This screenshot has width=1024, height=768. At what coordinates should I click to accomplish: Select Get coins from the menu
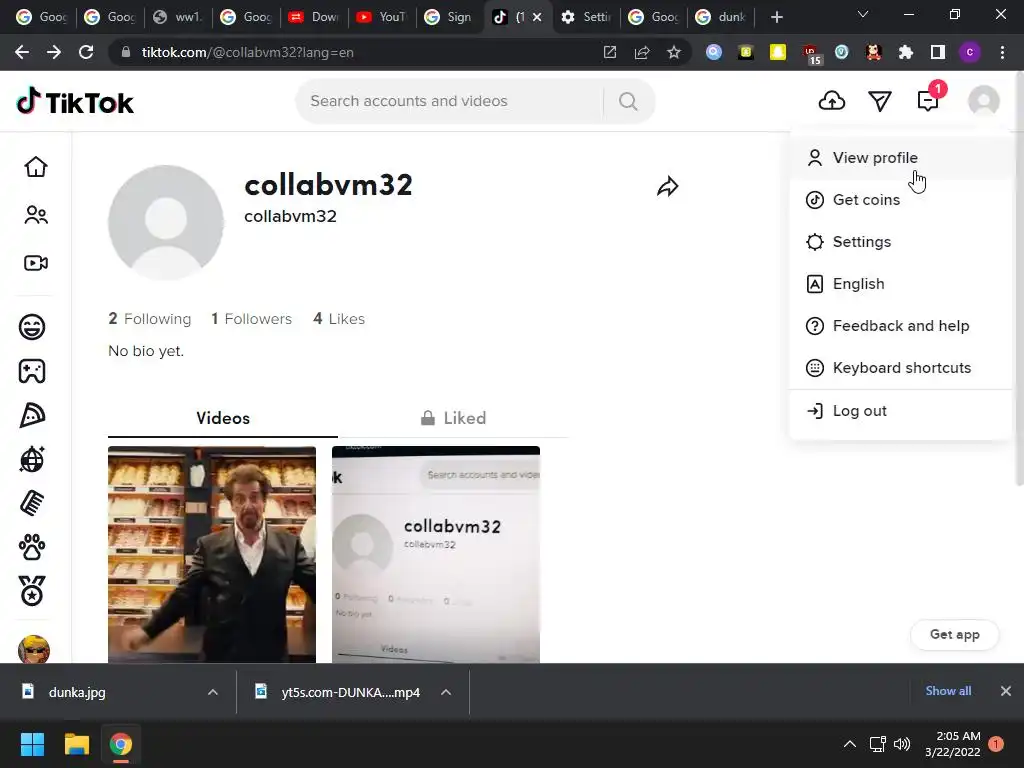[900, 200]
